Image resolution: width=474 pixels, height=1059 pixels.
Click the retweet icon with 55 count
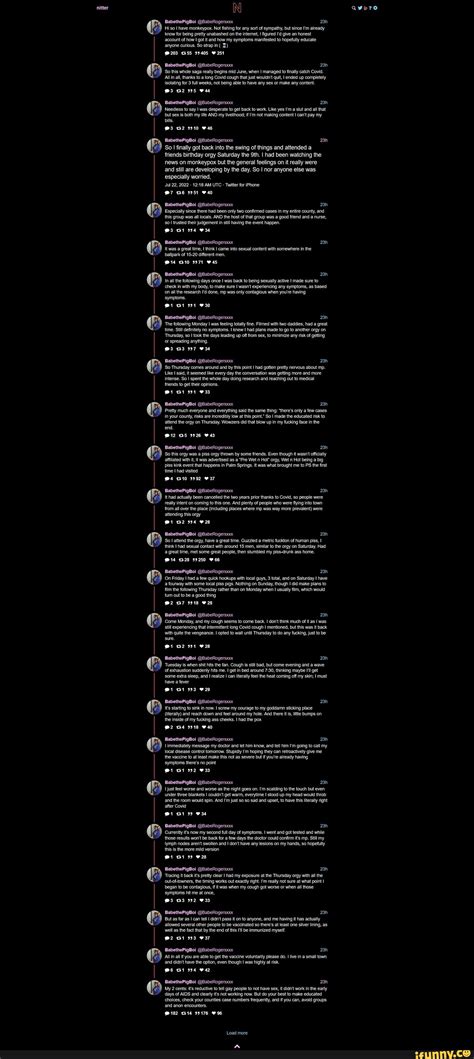coord(185,53)
